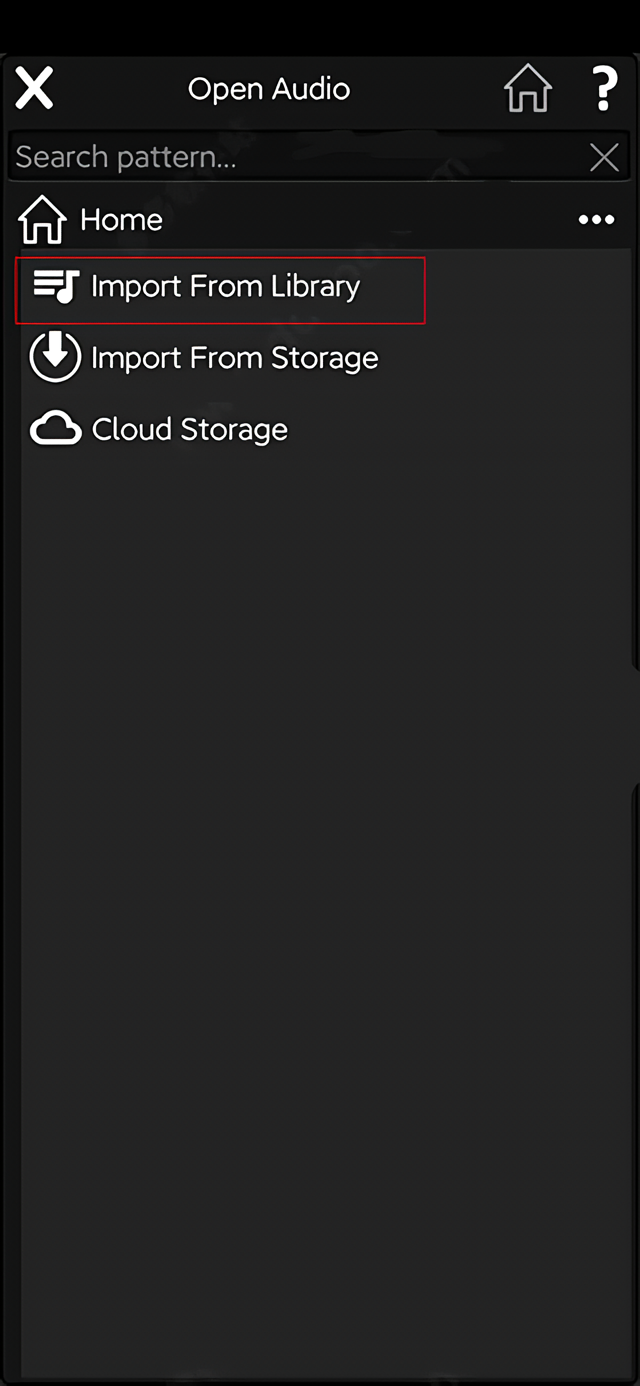Click empty space in the file list
The width and height of the screenshot is (640, 1386).
320,850
